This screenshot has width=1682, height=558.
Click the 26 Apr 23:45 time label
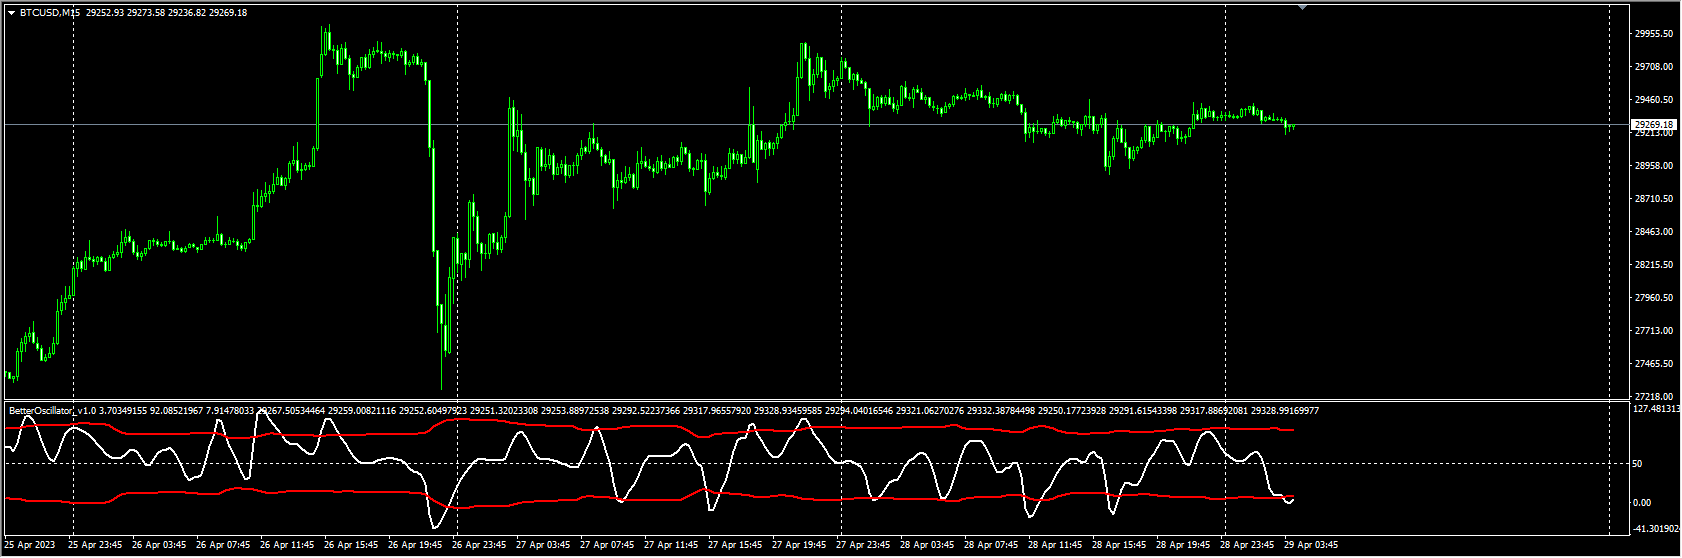[x=479, y=545]
